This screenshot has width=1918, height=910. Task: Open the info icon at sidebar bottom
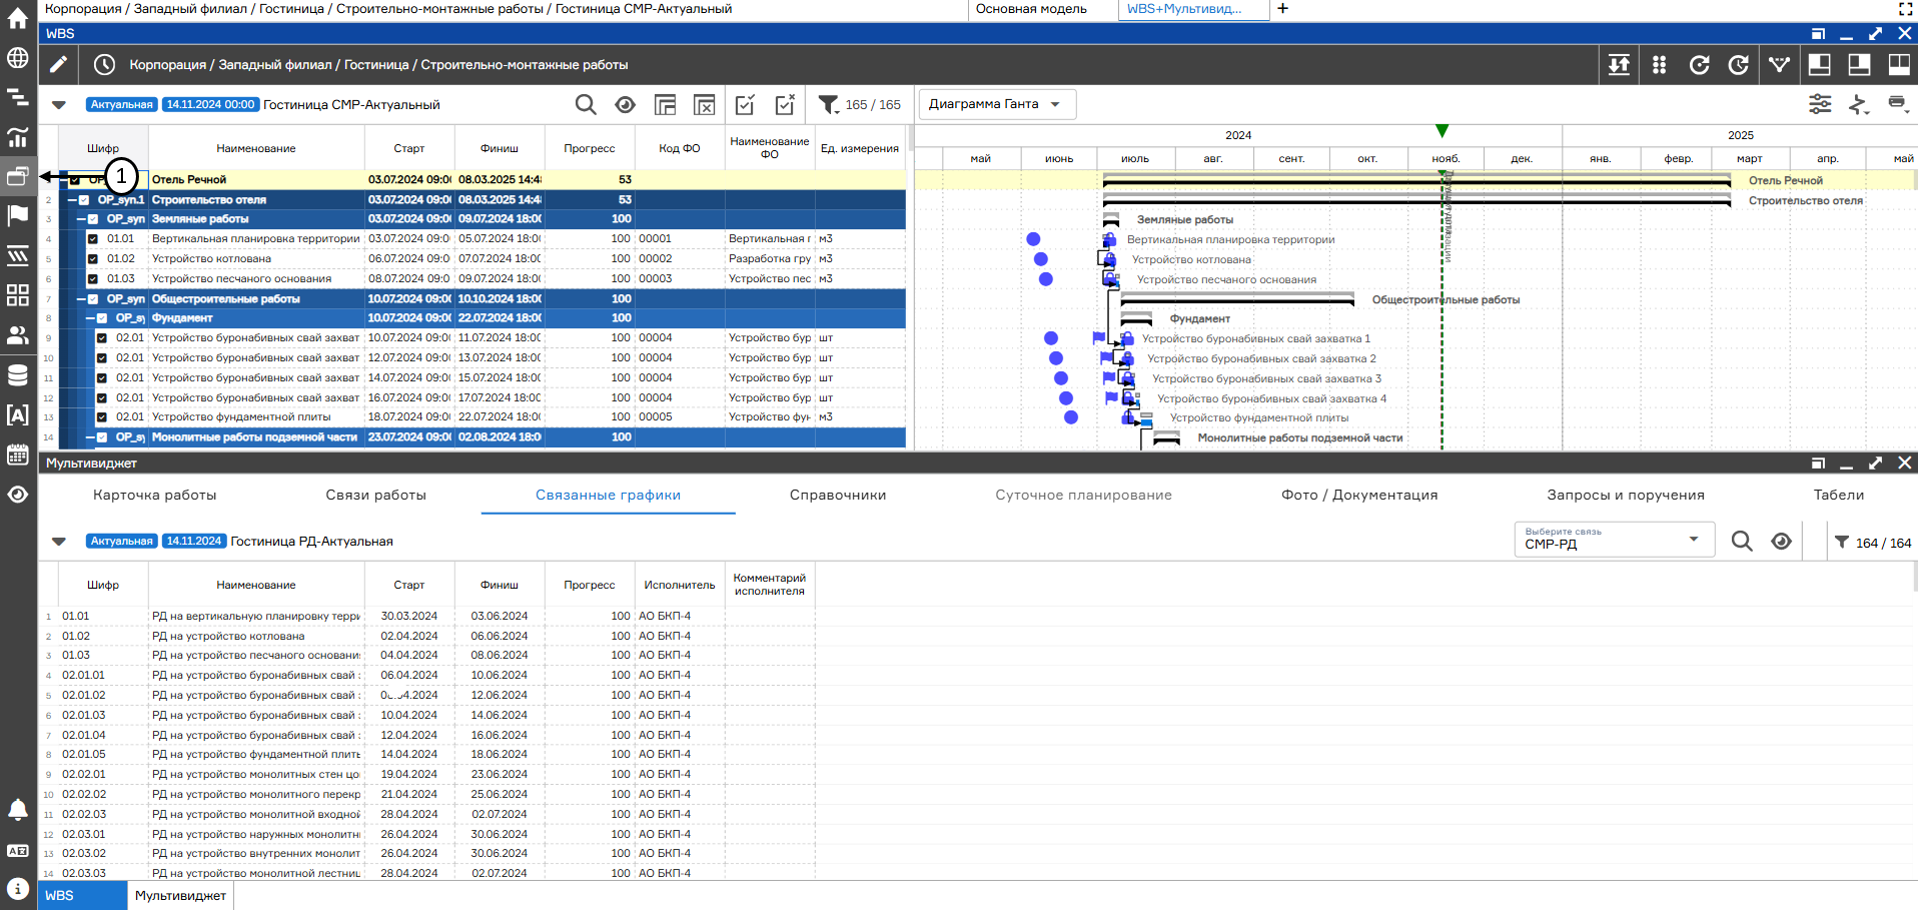(18, 888)
